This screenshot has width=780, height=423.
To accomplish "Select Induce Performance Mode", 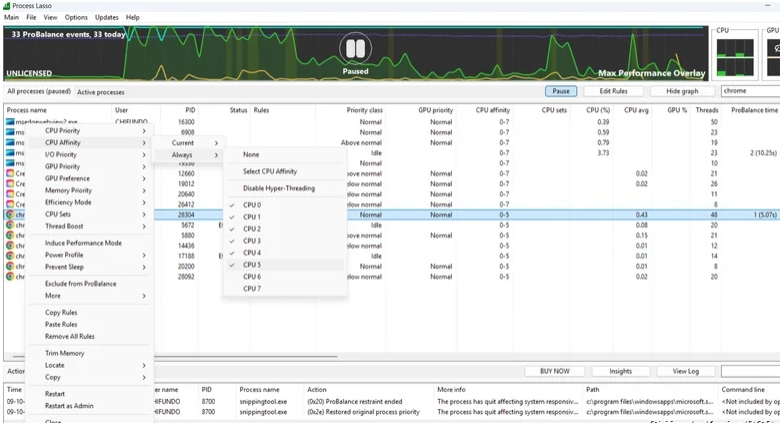I will point(90,243).
